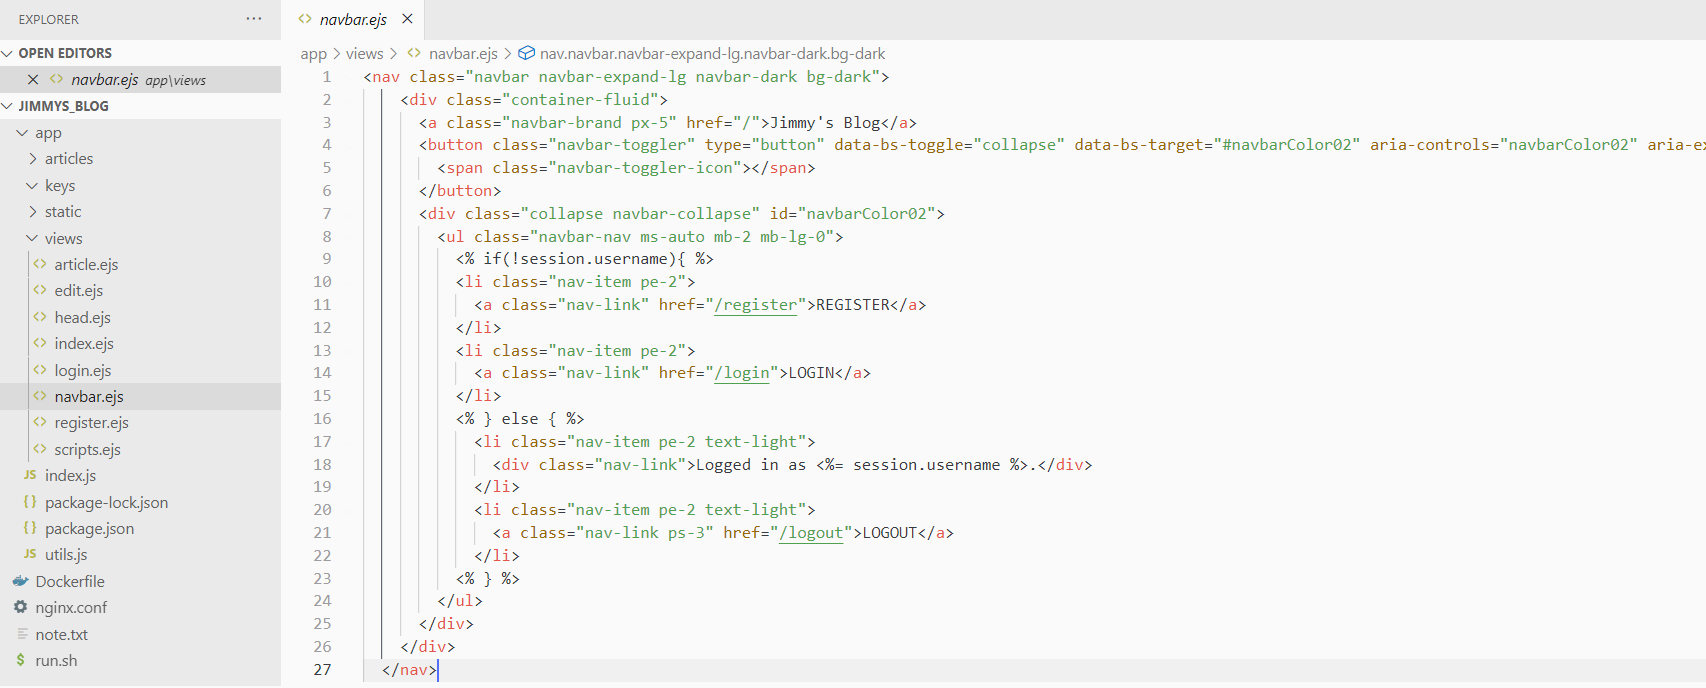
Task: Select the views breadcrumb segment
Action: pos(364,53)
